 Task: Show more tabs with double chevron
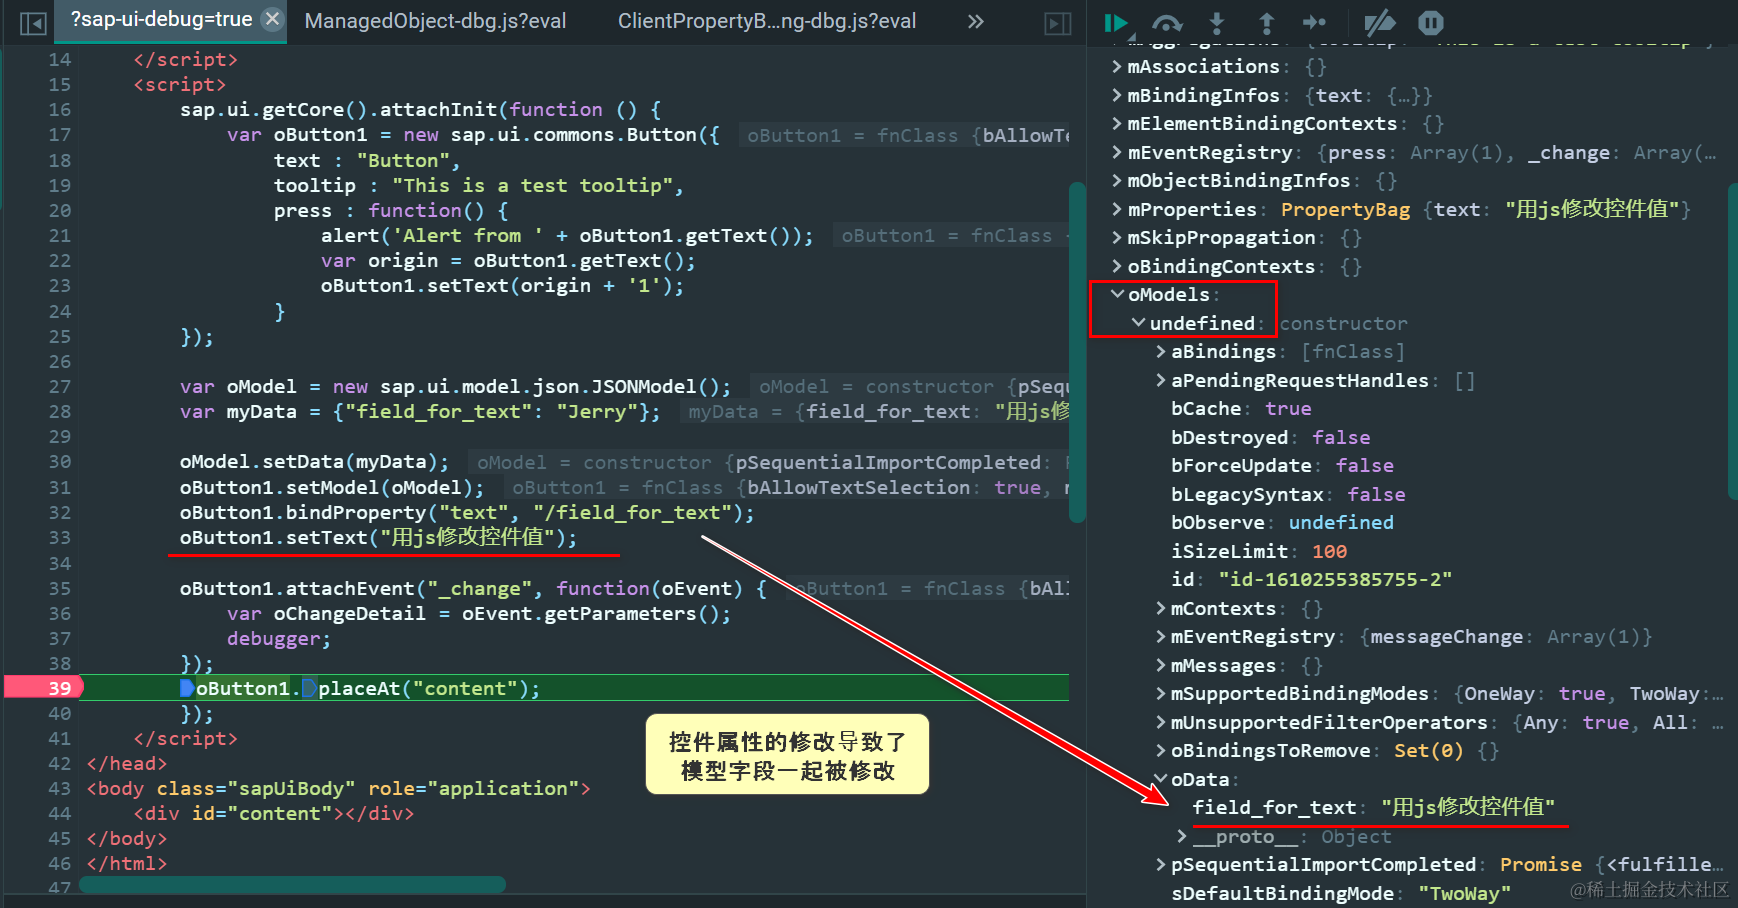tap(976, 21)
